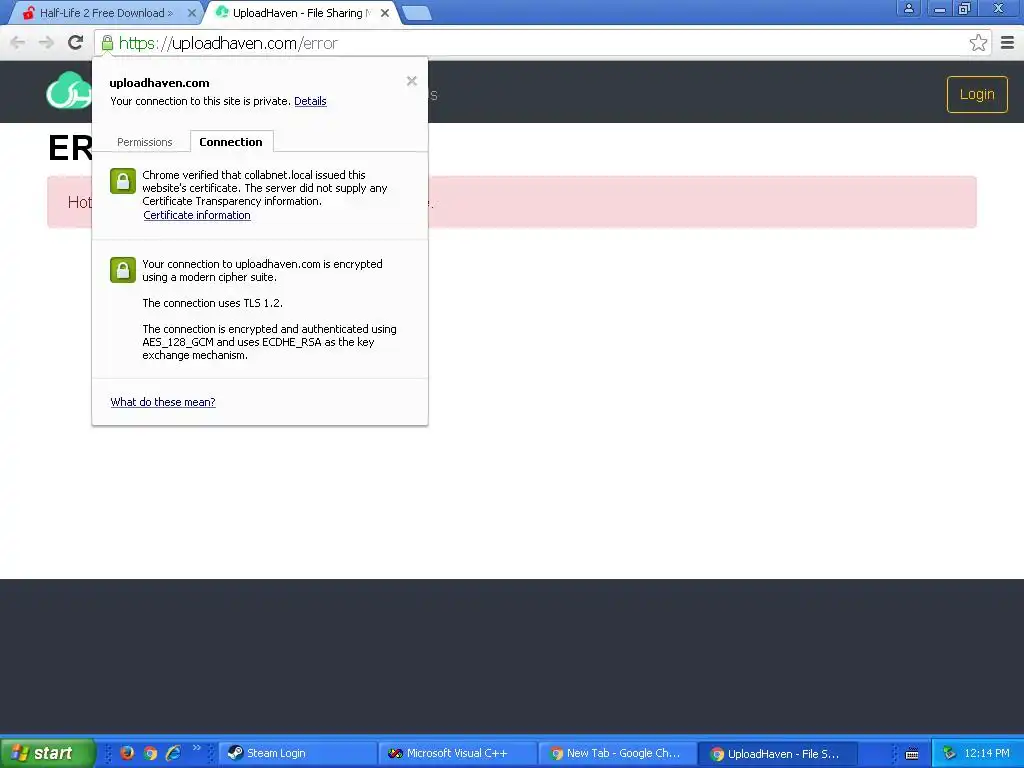The image size is (1024, 768).
Task: Click the certificate verification padlock icon
Action: (x=123, y=181)
